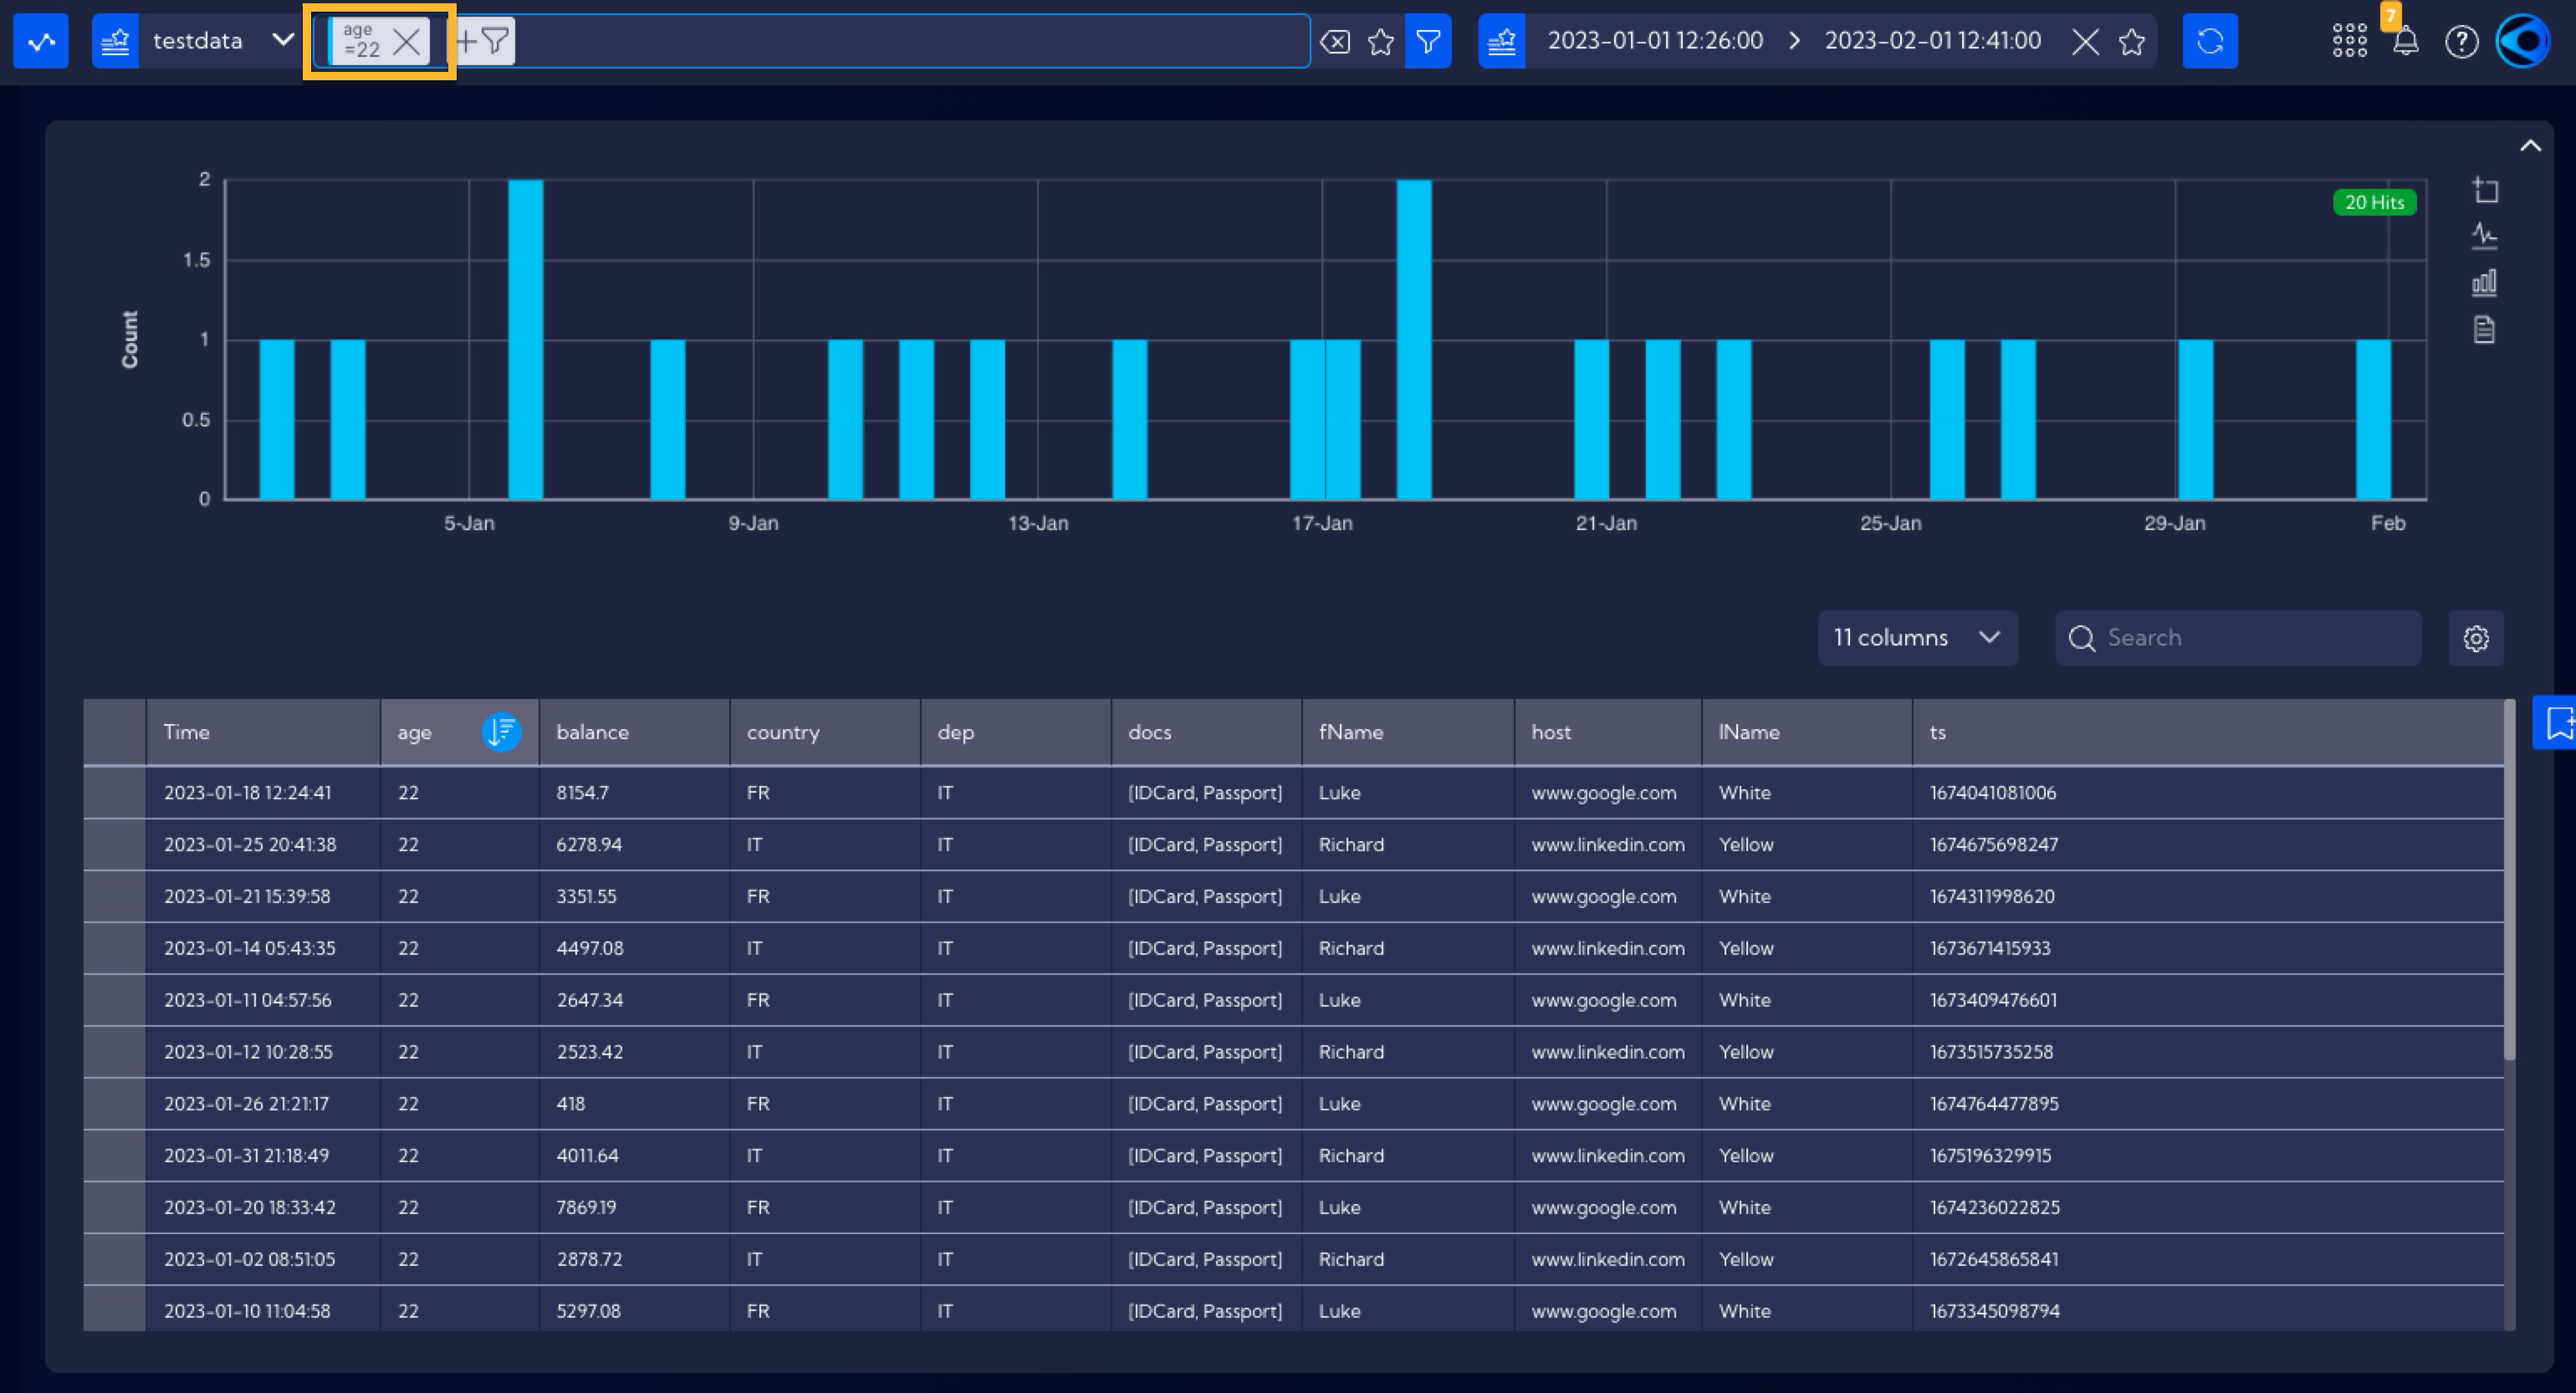The width and height of the screenshot is (2576, 1393).
Task: Remove the age=22 filter chip
Action: tap(407, 41)
